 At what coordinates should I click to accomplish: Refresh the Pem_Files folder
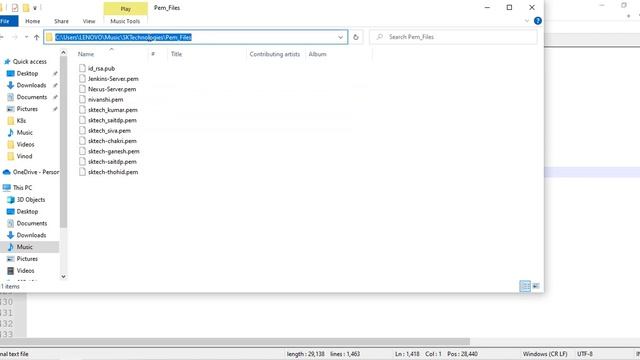coord(356,37)
